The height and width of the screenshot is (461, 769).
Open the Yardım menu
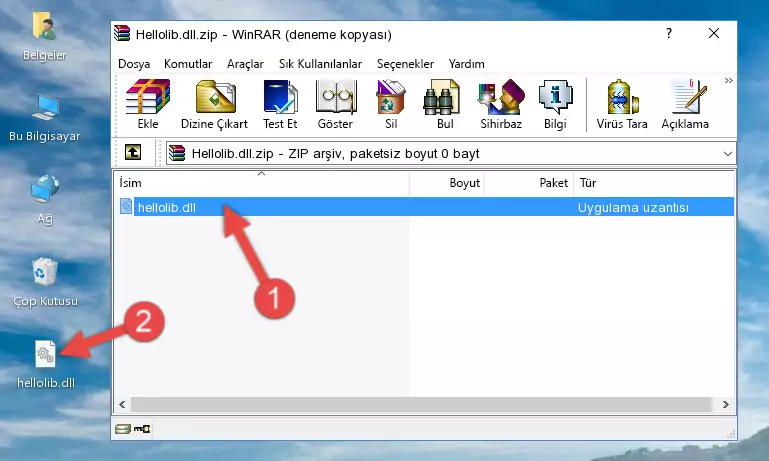click(x=466, y=64)
